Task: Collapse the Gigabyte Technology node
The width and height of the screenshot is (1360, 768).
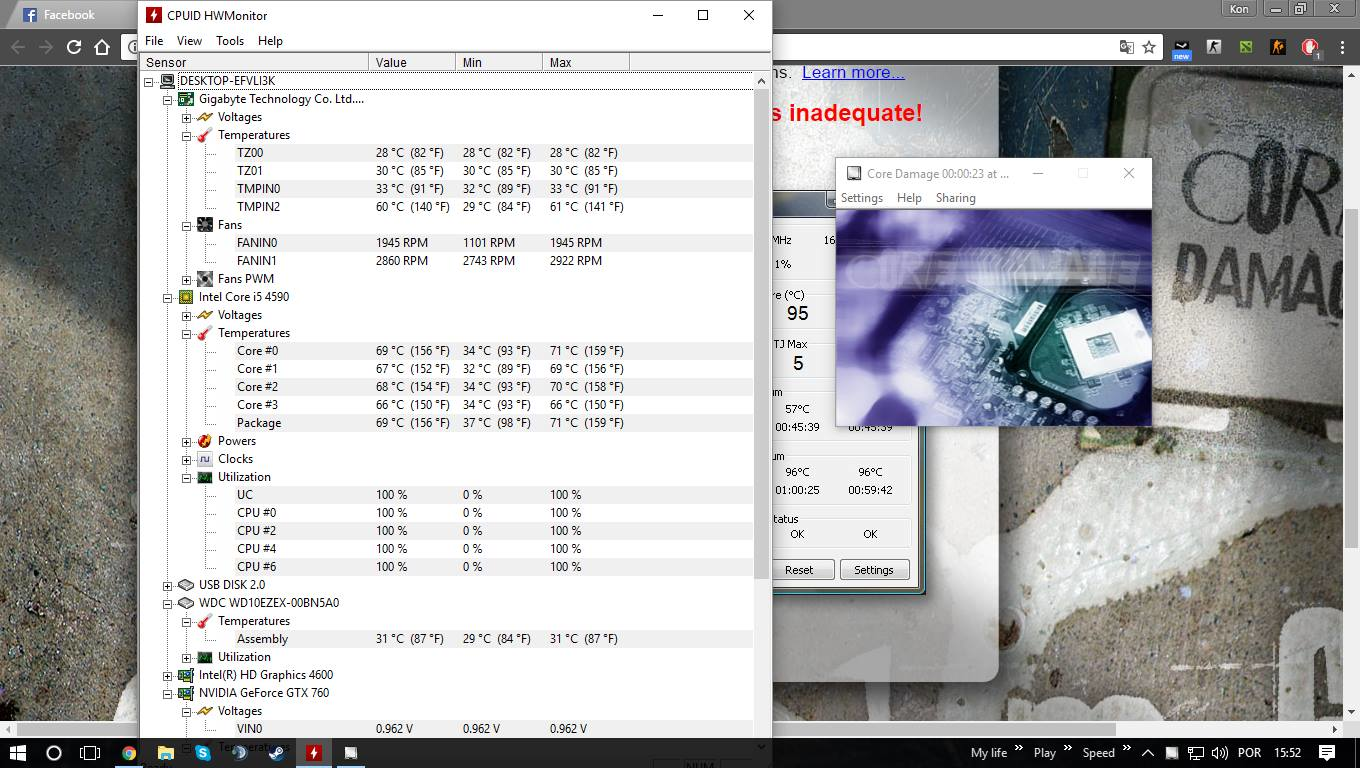Action: [168, 99]
